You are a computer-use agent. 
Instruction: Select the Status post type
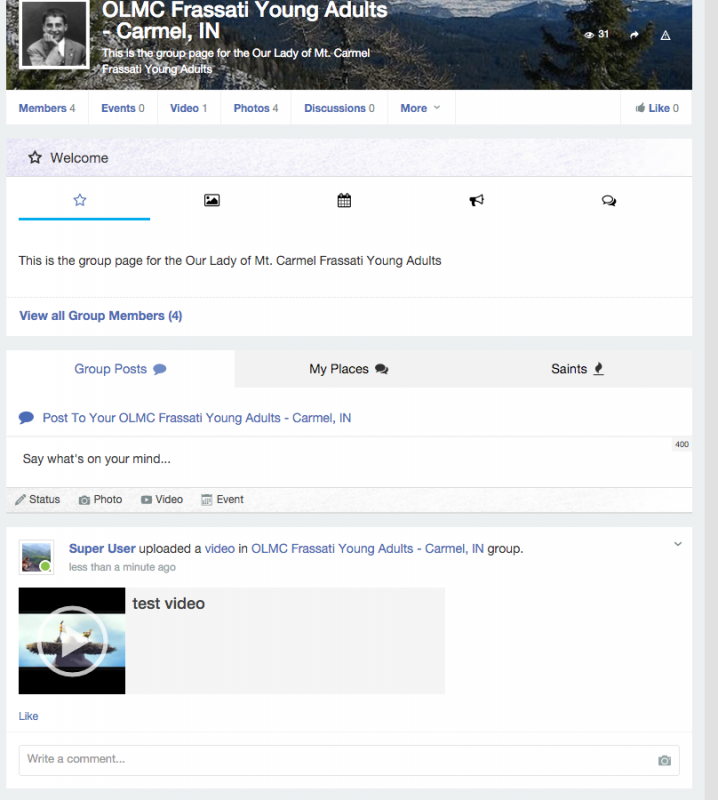click(38, 499)
